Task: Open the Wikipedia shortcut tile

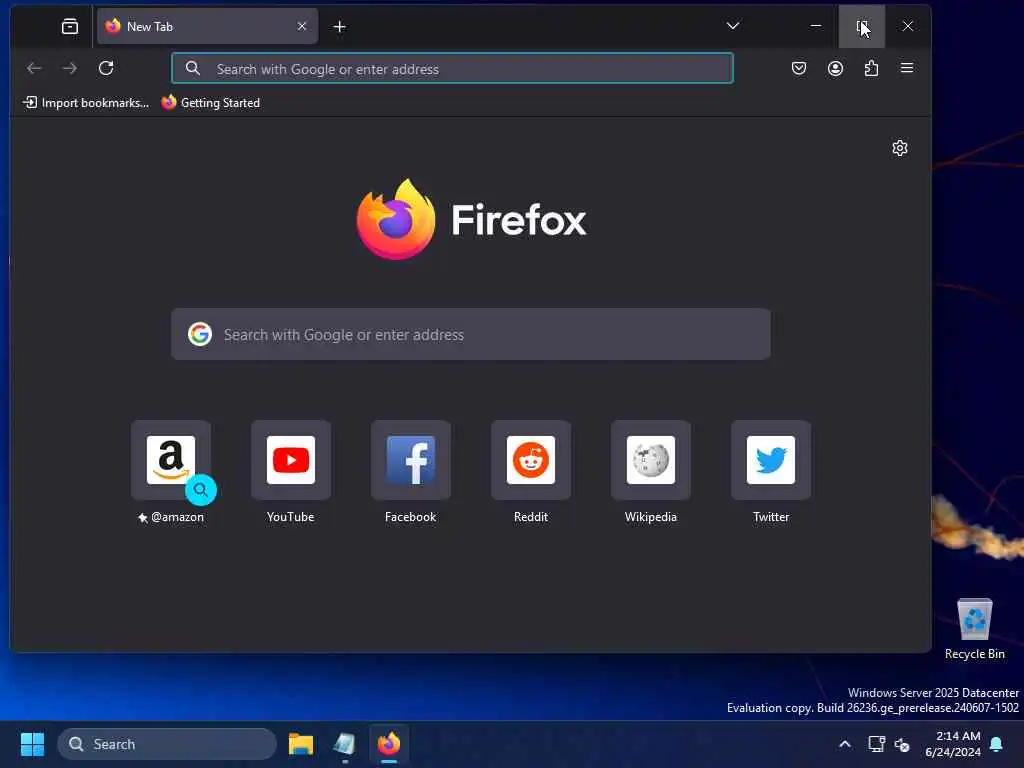Action: pyautogui.click(x=650, y=460)
